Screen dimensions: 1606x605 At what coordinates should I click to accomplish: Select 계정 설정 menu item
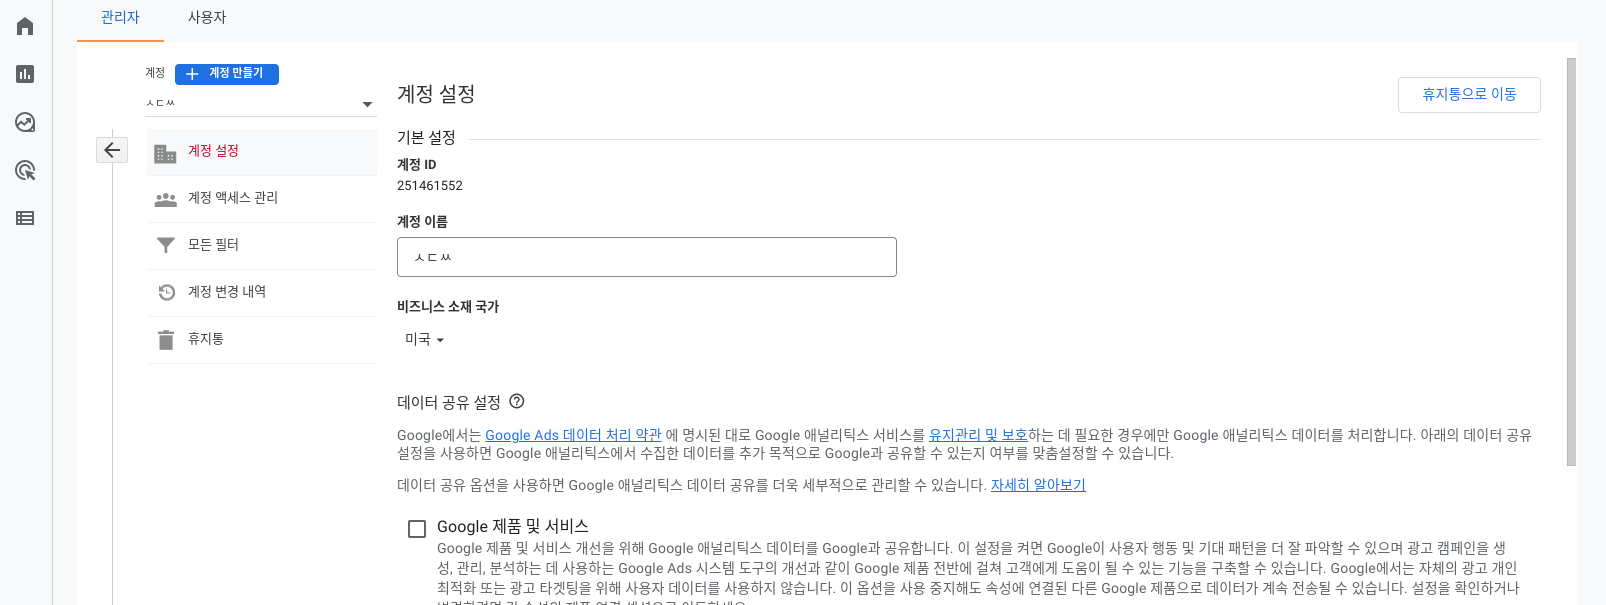(261, 152)
